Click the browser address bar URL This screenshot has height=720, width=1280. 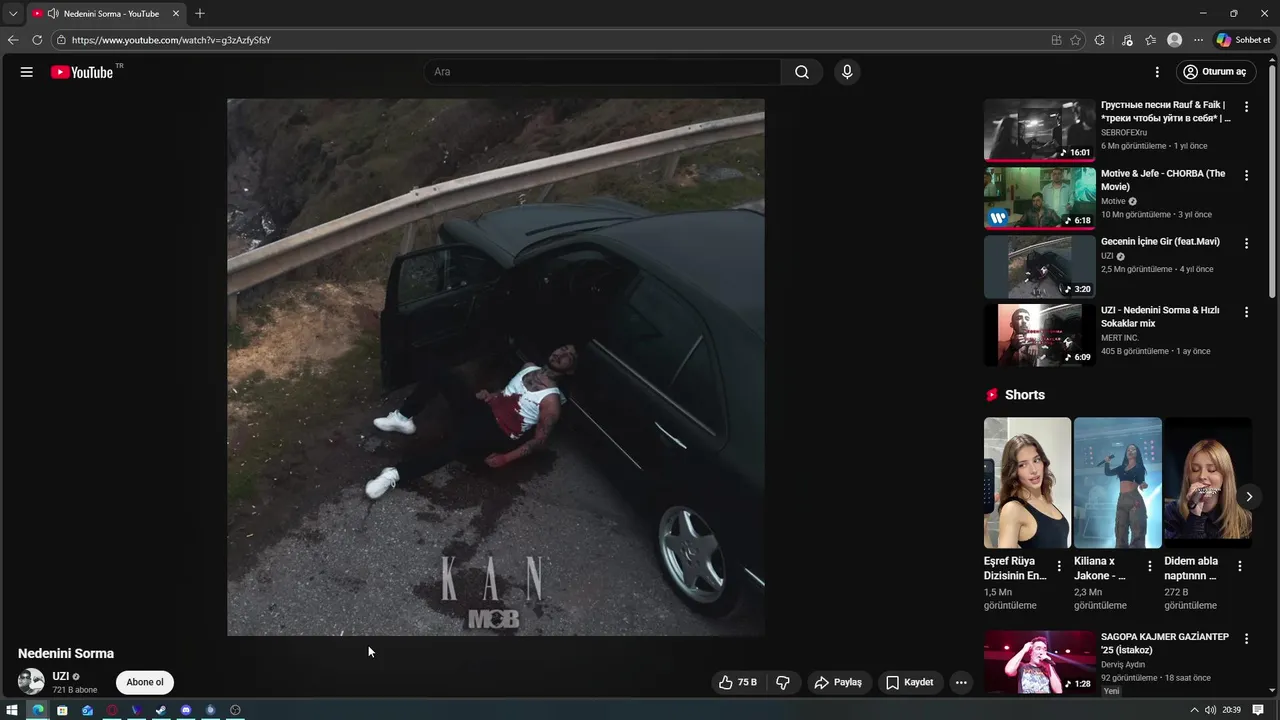point(171,40)
